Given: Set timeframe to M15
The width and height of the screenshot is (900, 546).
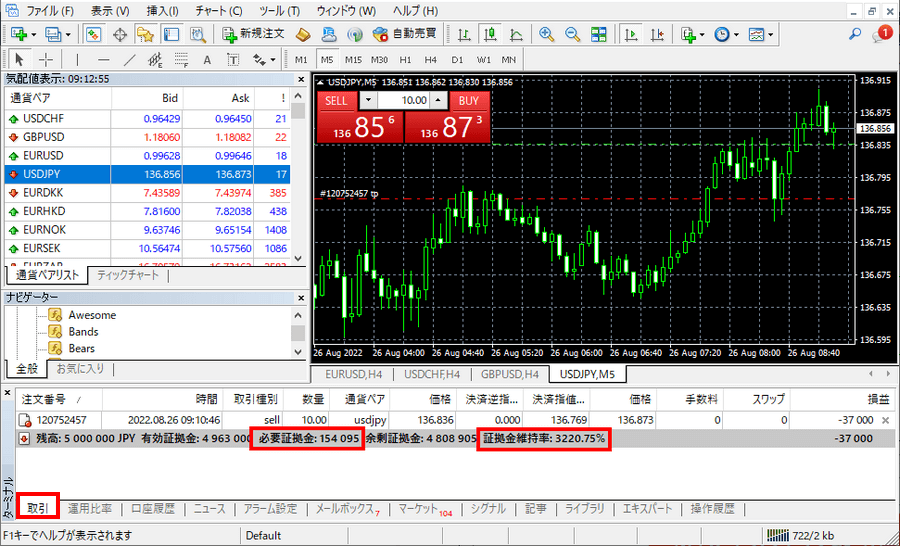Looking at the screenshot, I should pos(353,60).
